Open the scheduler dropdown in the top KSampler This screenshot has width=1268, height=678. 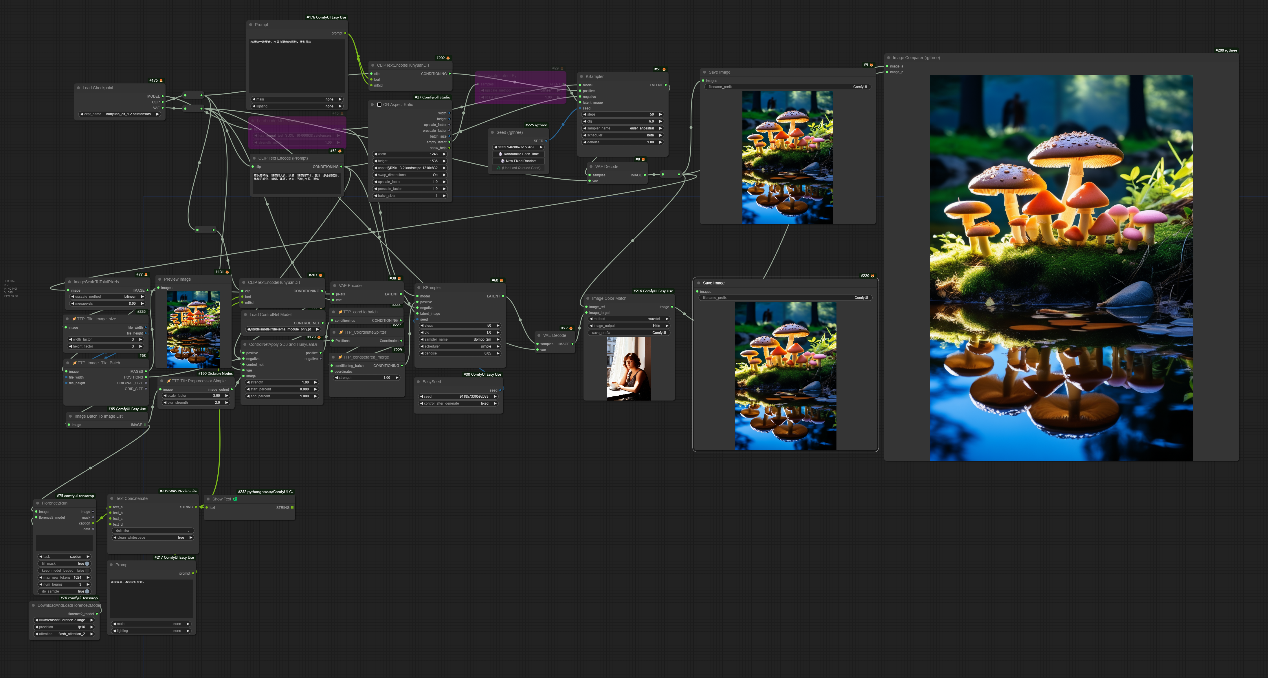coord(621,135)
